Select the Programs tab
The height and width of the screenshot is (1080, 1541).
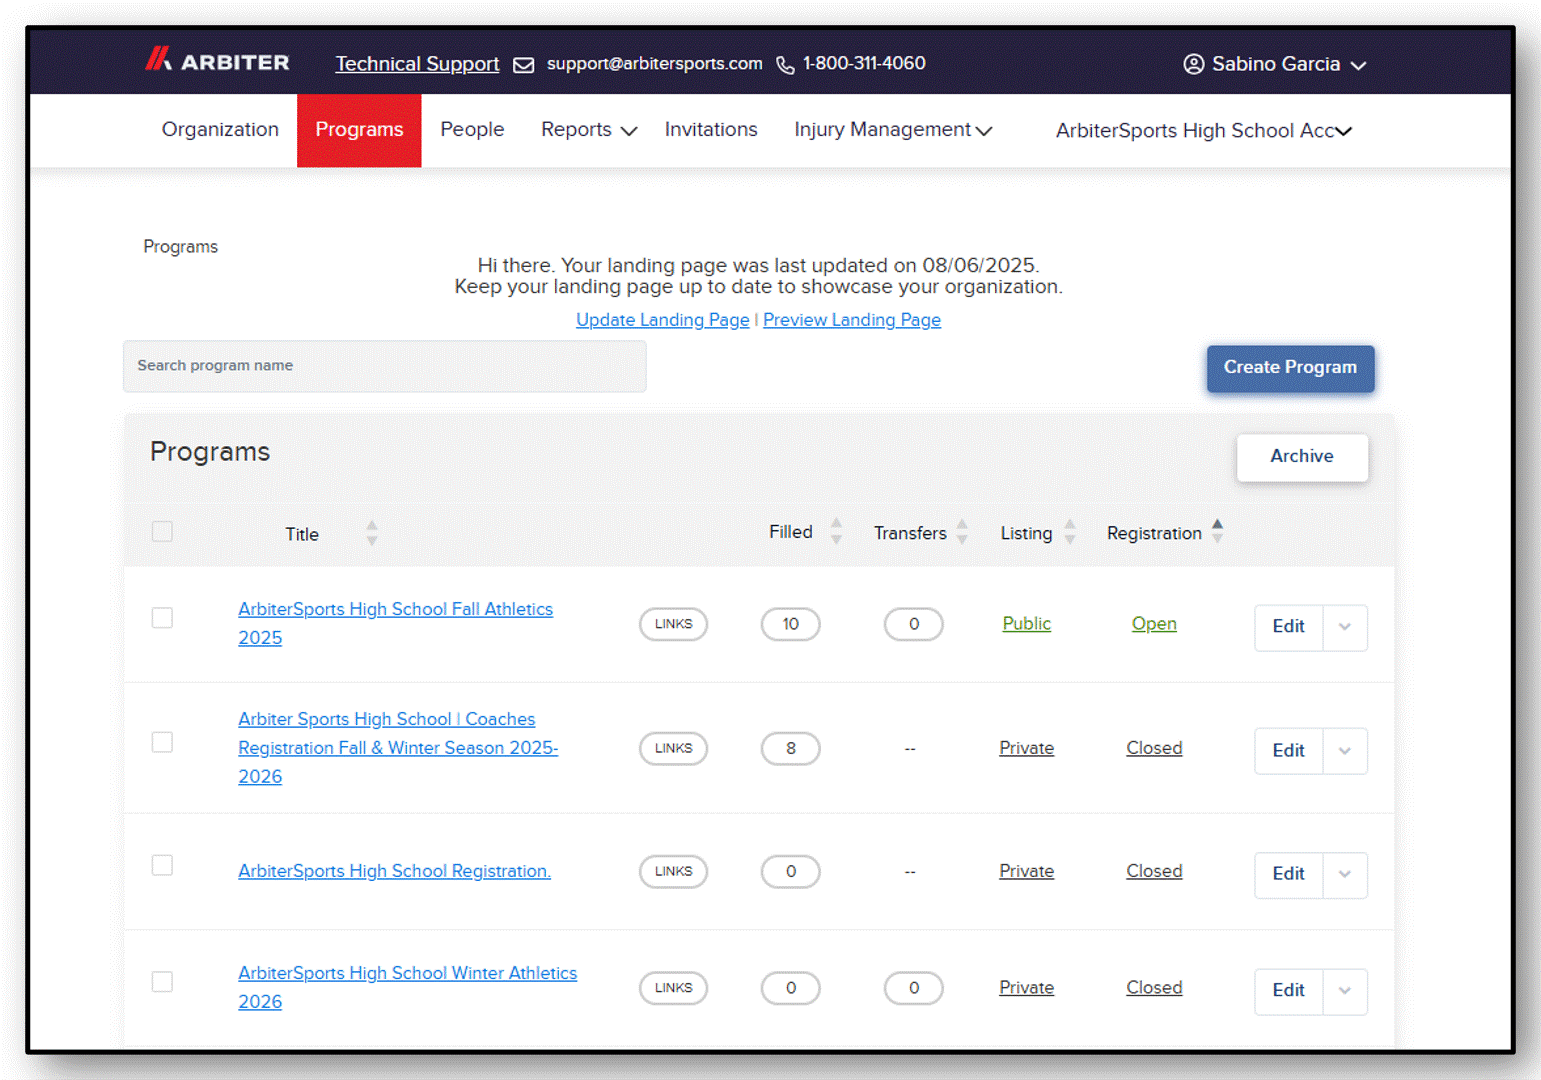tap(359, 130)
